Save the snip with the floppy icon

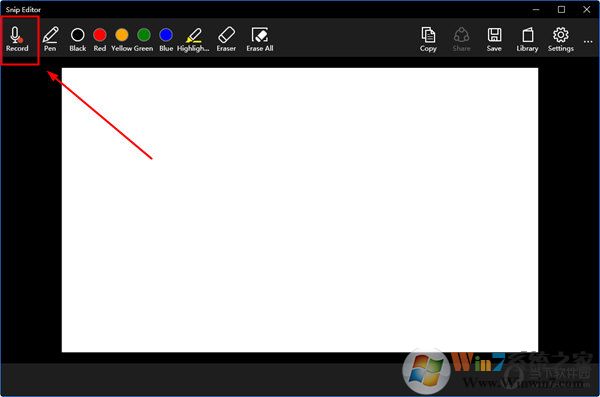494,39
